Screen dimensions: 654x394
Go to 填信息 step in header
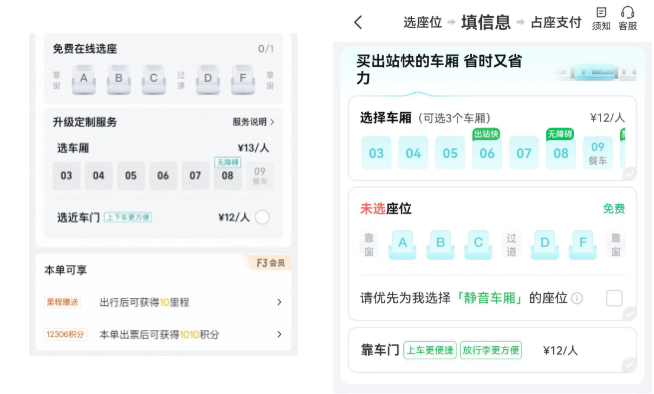485,22
